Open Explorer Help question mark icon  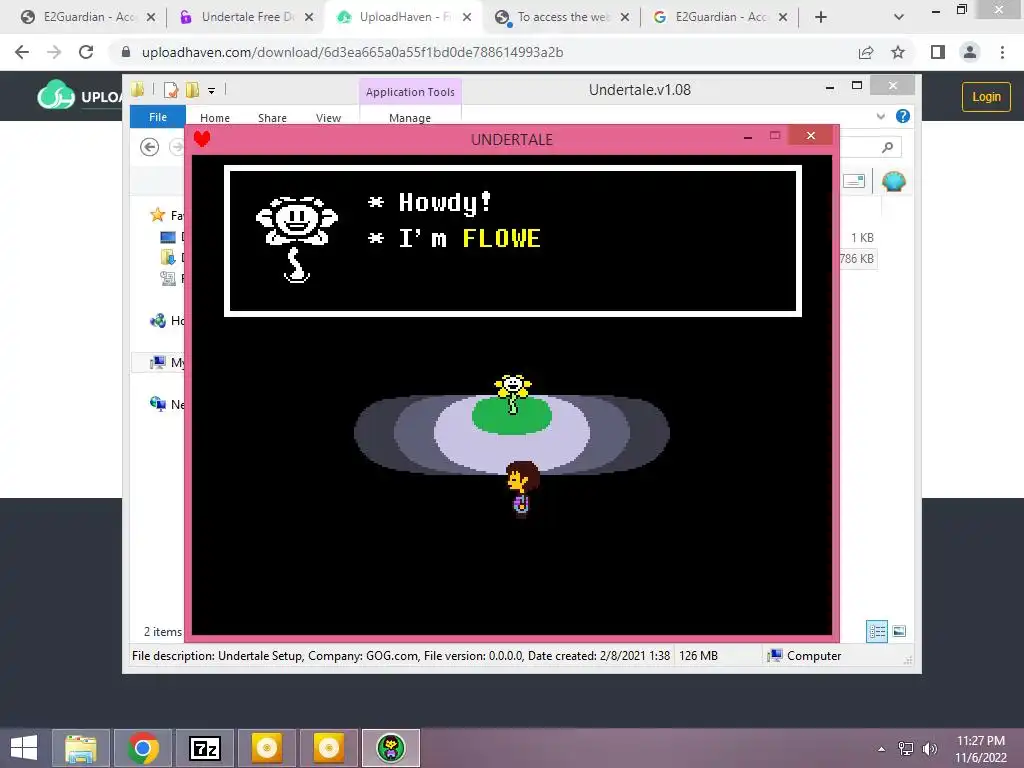[x=903, y=116]
